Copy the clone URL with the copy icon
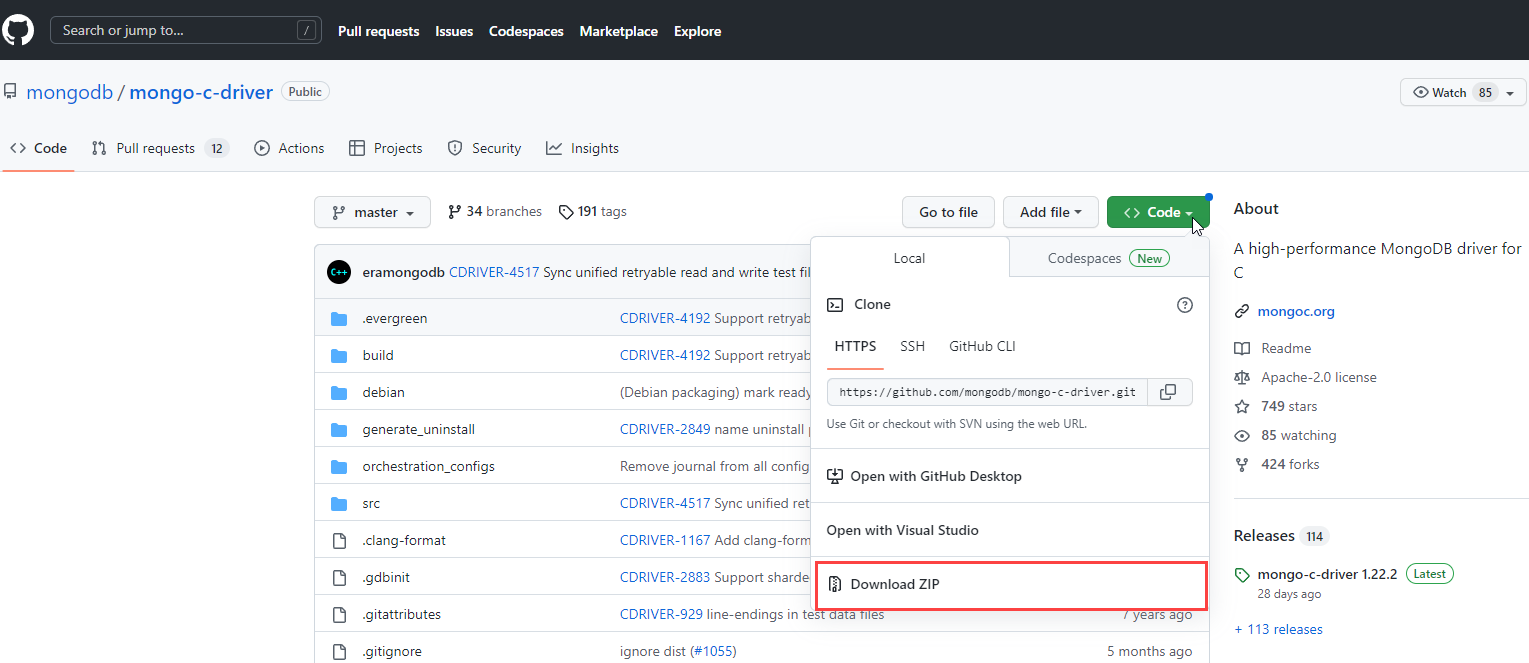Screen dimensions: 1529x663 coord(1168,392)
